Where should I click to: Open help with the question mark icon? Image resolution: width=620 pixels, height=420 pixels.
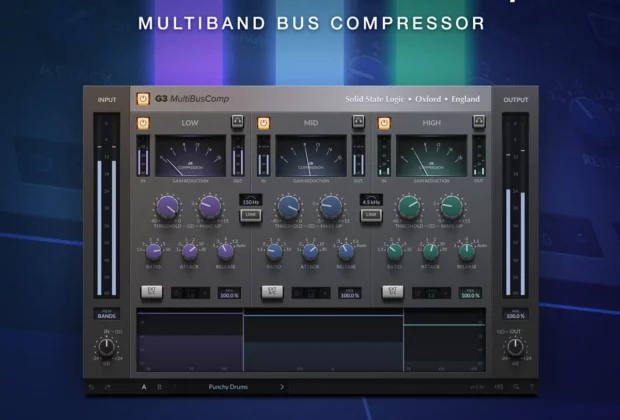coord(532,387)
